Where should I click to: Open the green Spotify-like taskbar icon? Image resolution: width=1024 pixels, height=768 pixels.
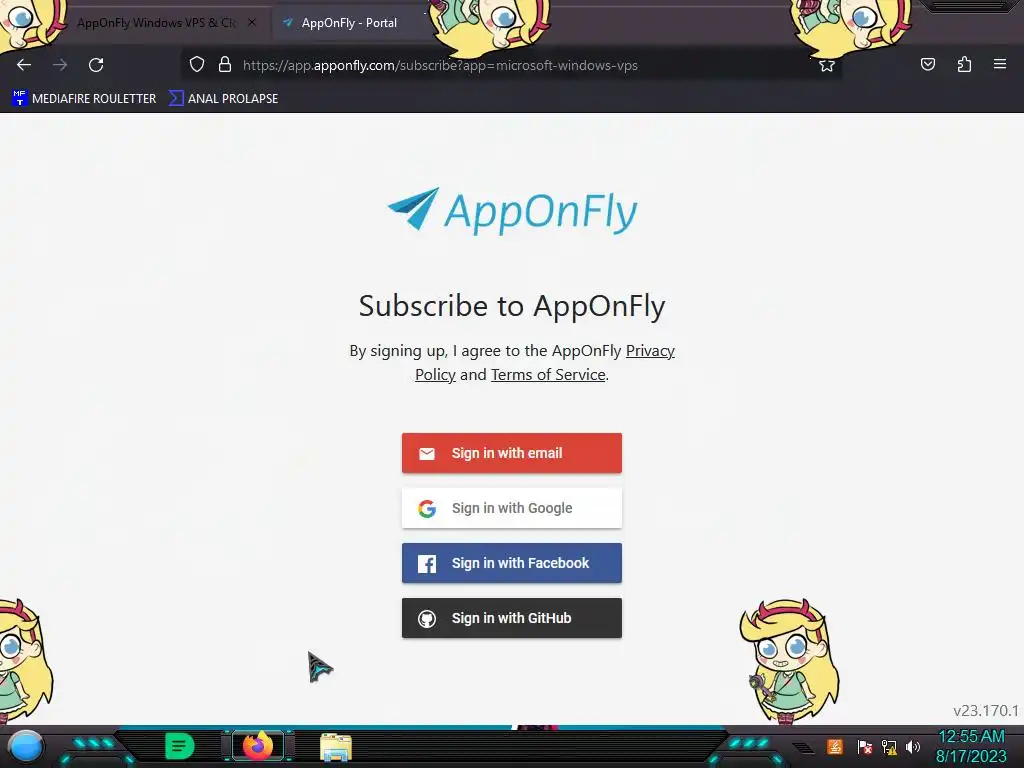point(180,746)
